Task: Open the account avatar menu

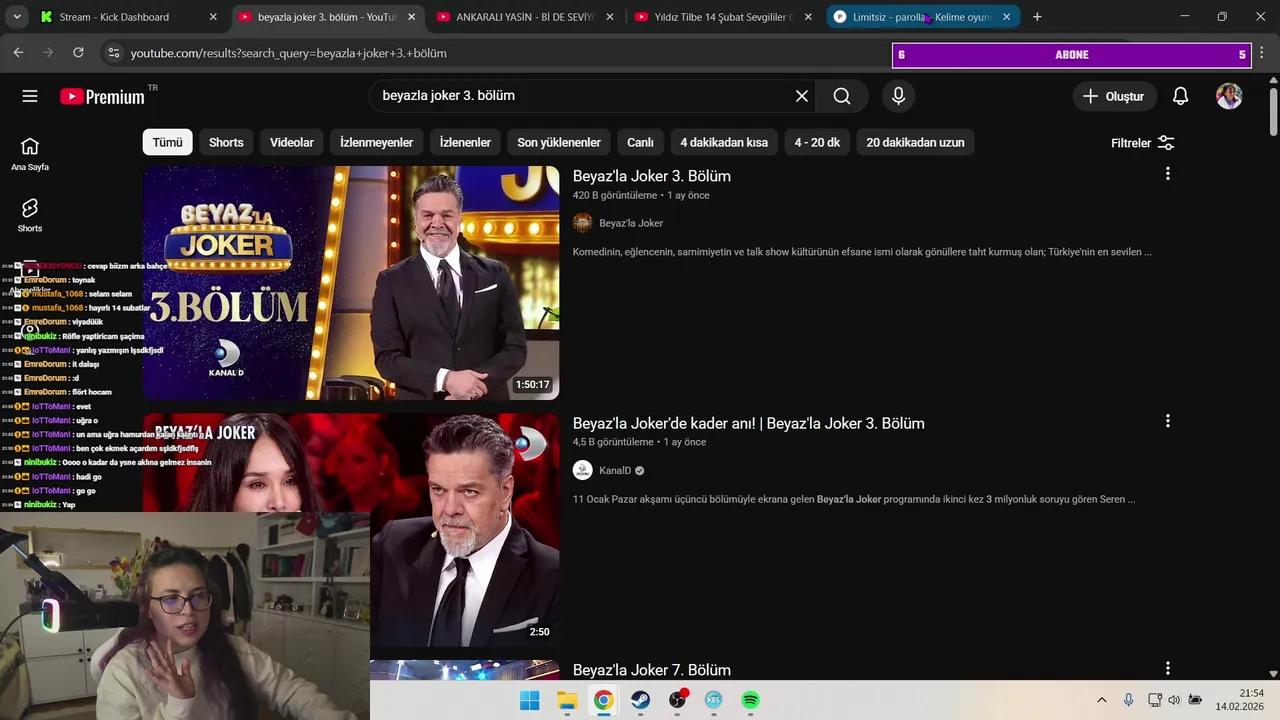Action: click(1229, 96)
